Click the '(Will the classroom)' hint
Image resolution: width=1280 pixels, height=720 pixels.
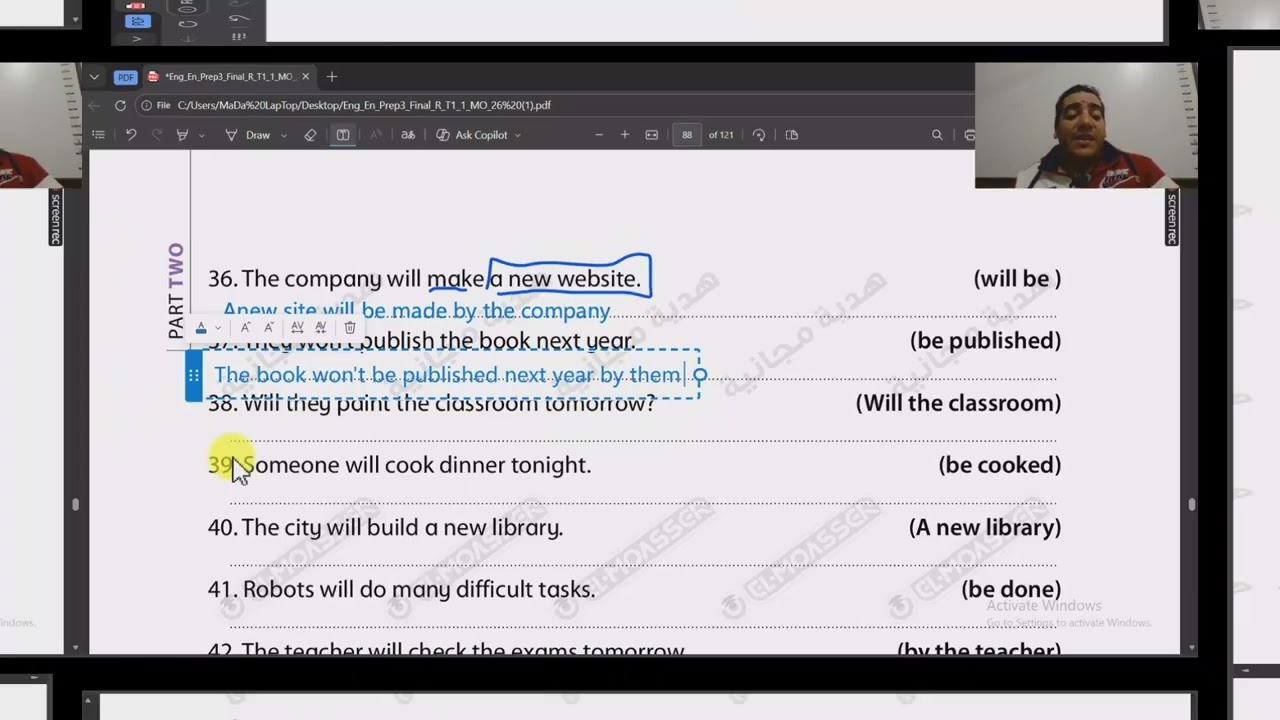click(x=958, y=403)
